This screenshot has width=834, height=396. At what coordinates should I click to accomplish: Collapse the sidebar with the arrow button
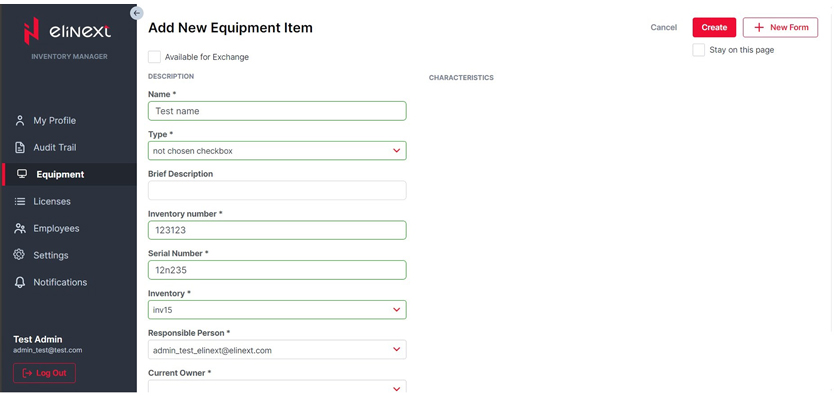point(137,13)
